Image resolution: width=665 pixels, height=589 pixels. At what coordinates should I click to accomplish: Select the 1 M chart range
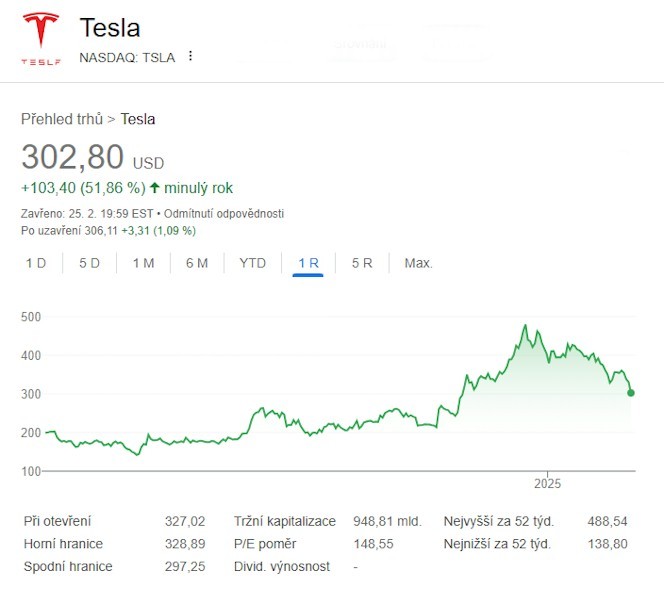(143, 263)
